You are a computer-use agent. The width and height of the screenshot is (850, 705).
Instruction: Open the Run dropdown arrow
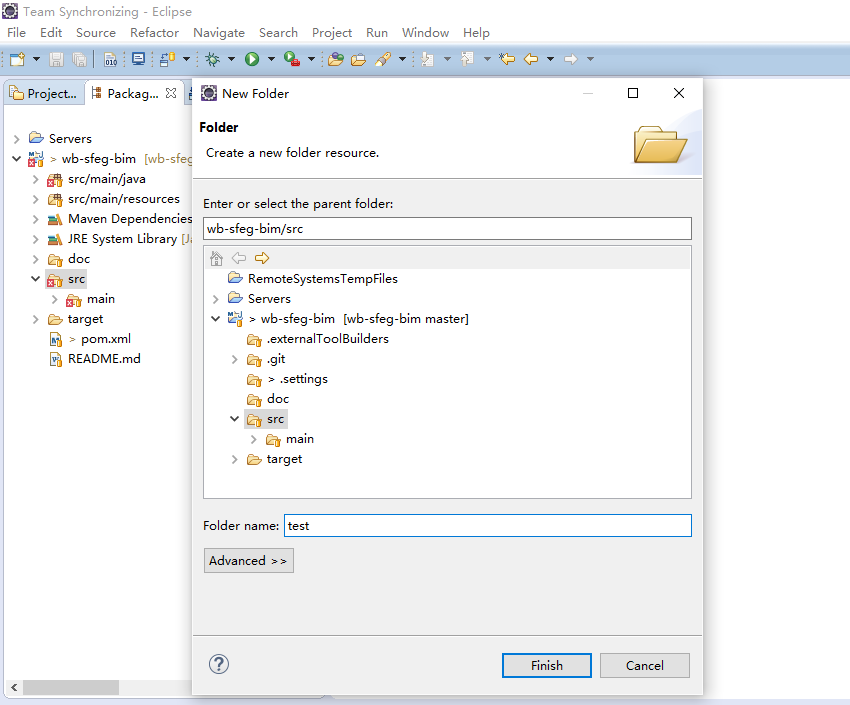[x=271, y=59]
